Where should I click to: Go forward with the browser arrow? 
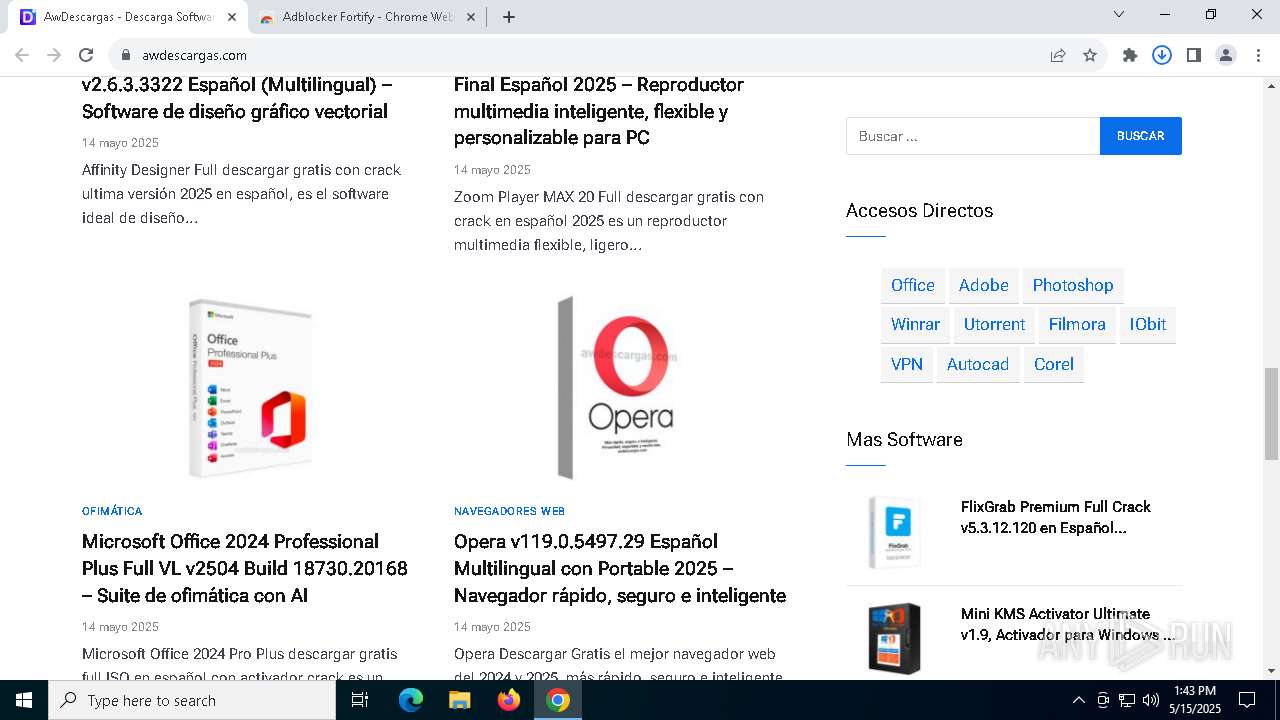54,55
